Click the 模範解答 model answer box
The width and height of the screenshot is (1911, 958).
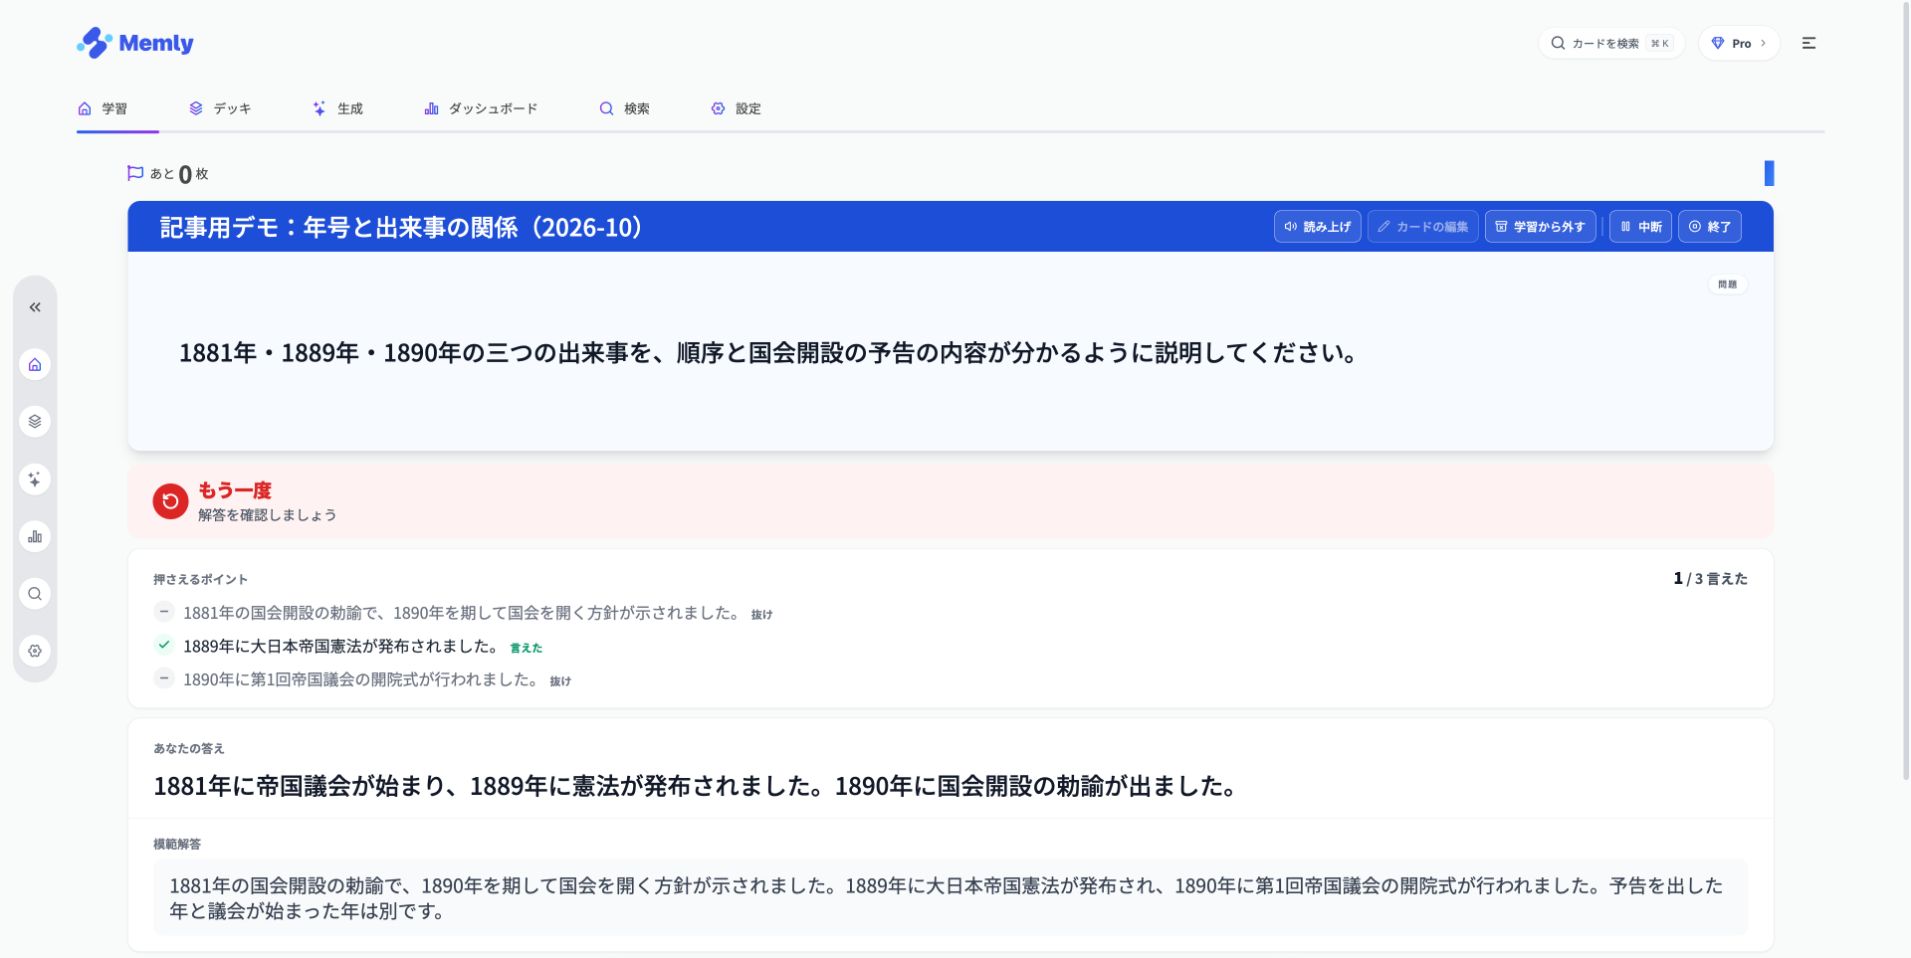coord(950,898)
